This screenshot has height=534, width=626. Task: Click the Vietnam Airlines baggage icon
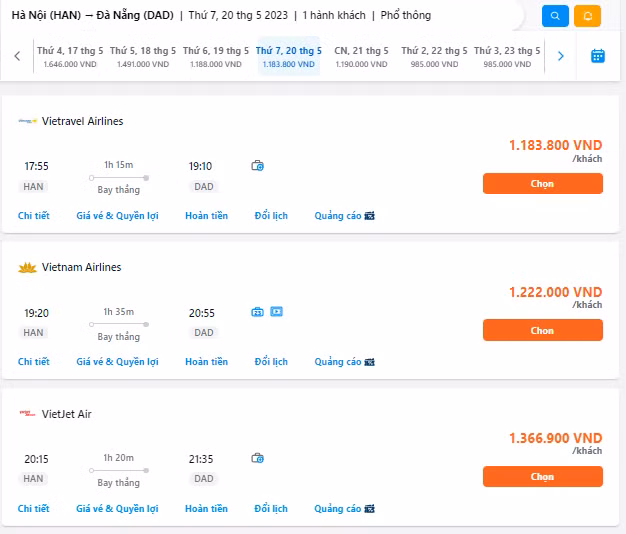click(257, 312)
